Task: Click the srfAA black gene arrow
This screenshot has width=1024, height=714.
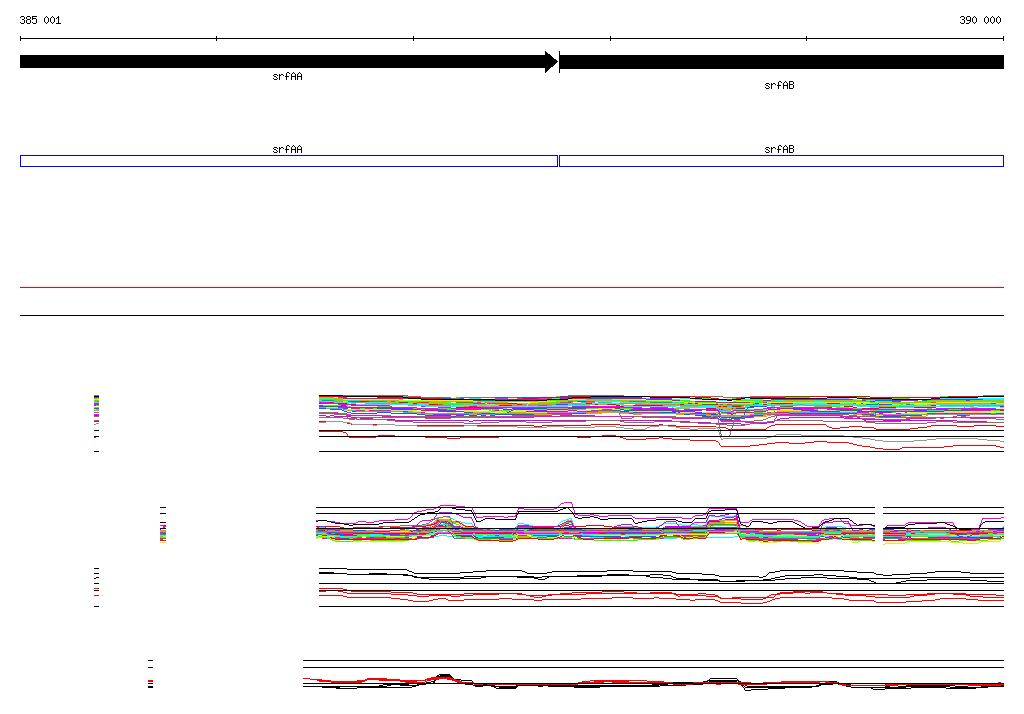Action: (280, 62)
